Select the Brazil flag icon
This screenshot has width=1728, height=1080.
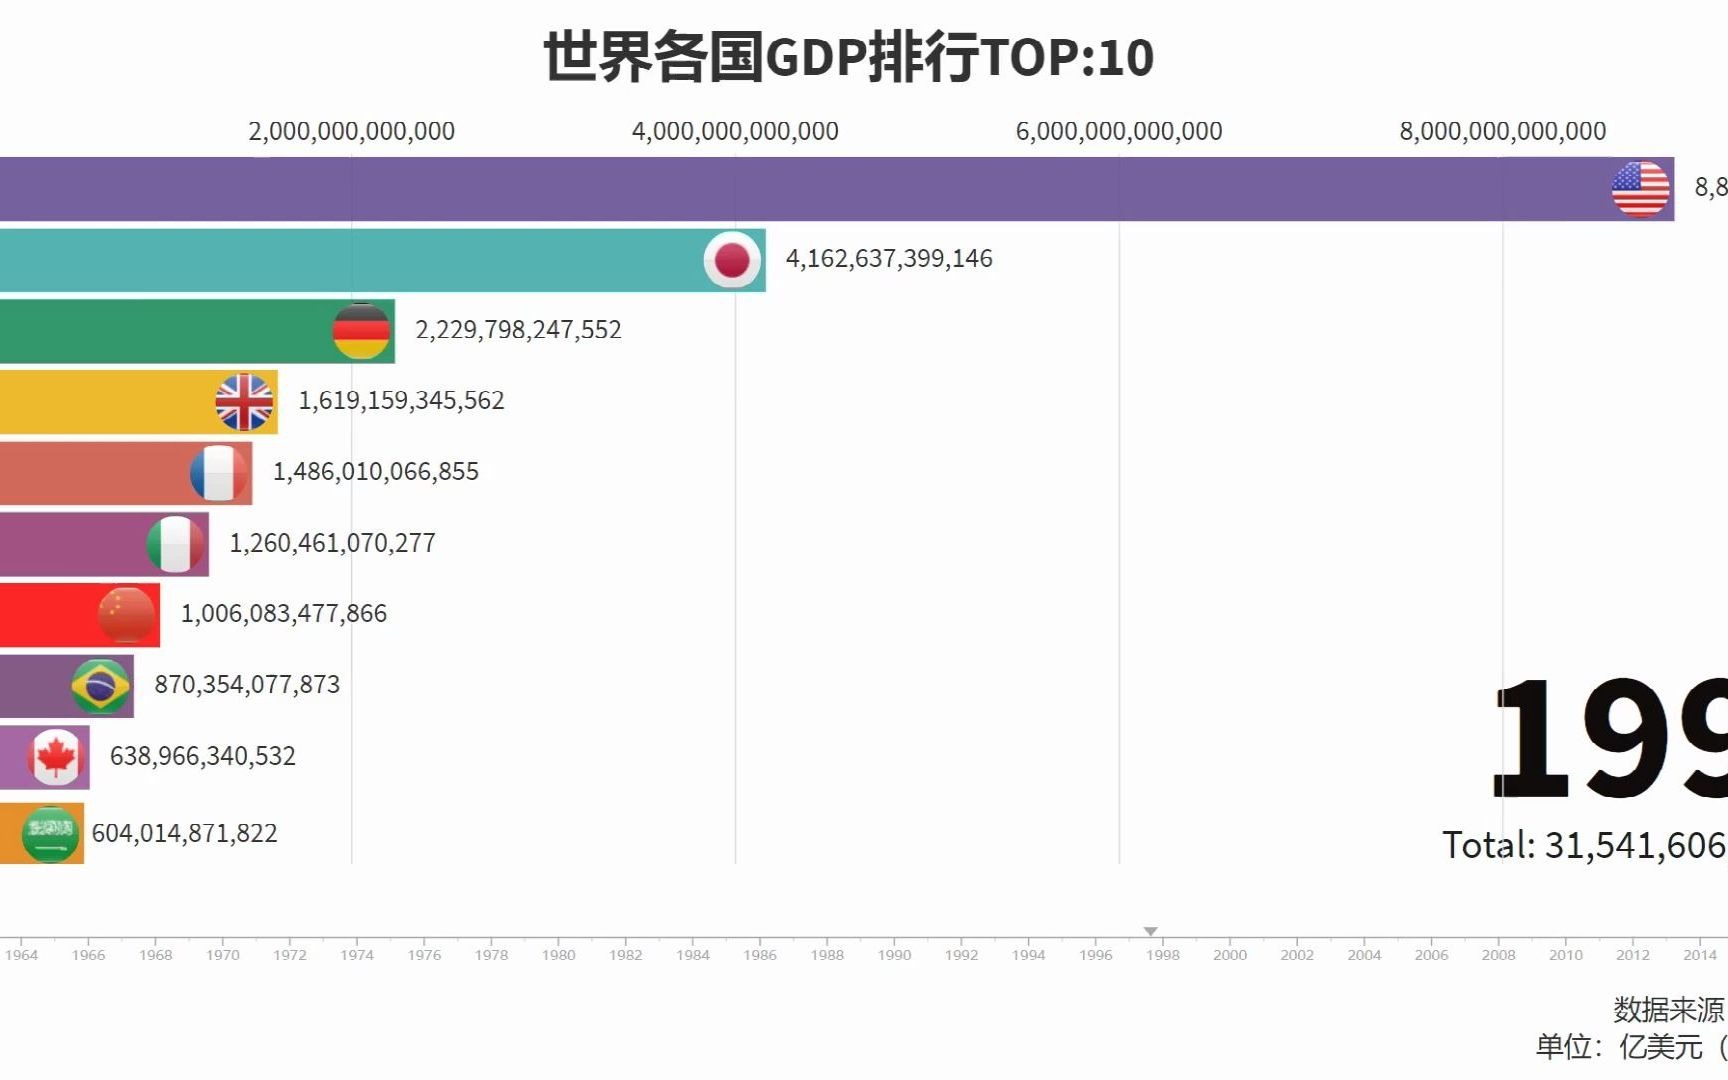pos(99,685)
